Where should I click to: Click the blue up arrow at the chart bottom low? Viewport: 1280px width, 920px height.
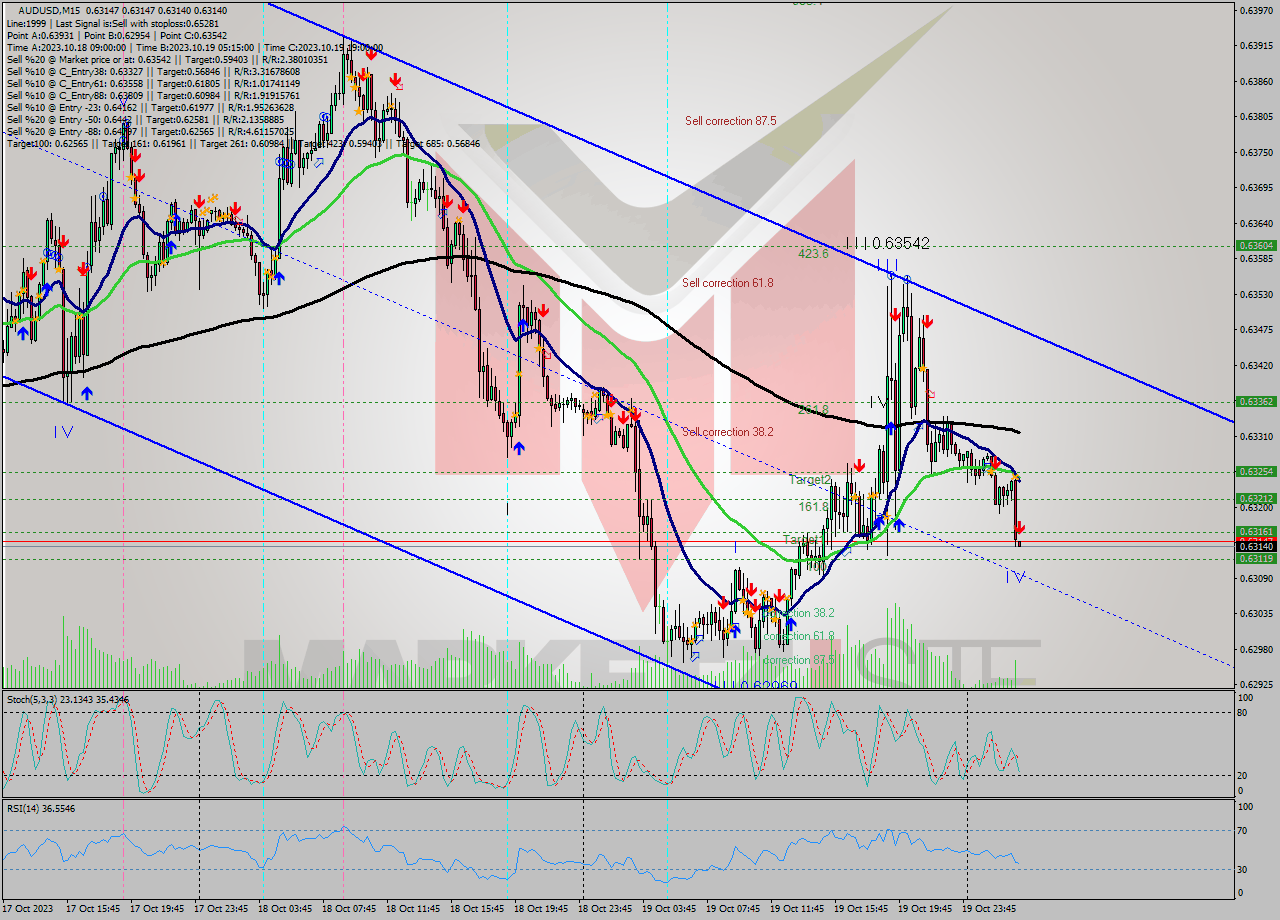coord(738,630)
